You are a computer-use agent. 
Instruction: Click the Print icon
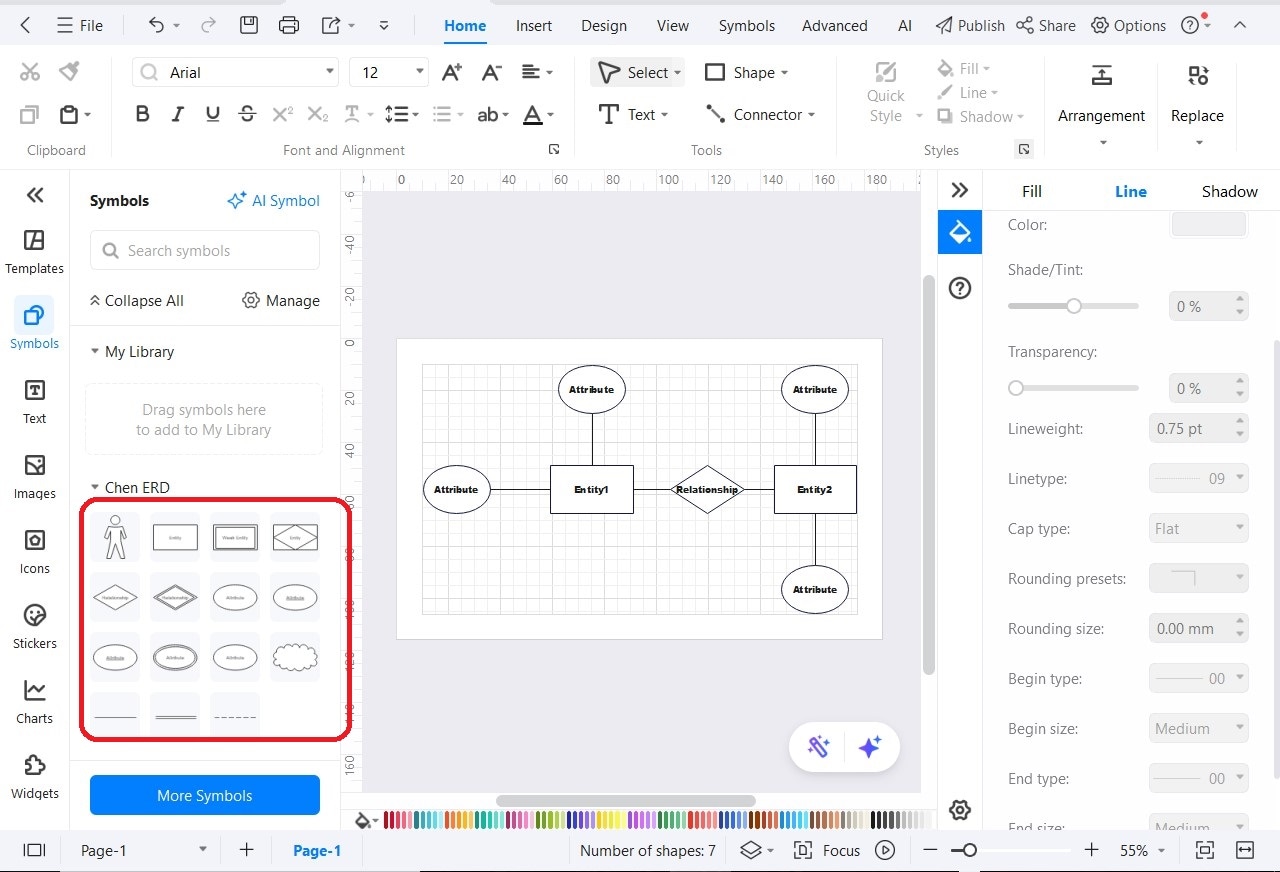click(x=289, y=25)
